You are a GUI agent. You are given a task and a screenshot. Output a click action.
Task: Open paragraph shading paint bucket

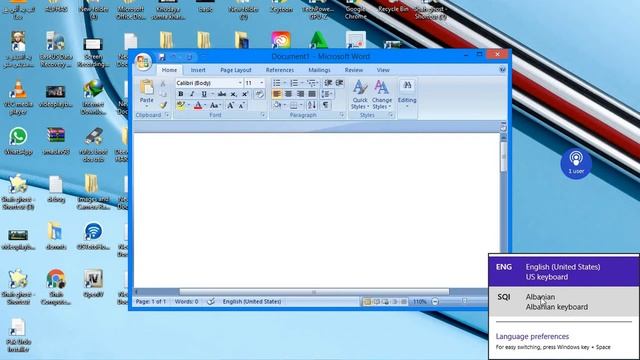tap(278, 106)
